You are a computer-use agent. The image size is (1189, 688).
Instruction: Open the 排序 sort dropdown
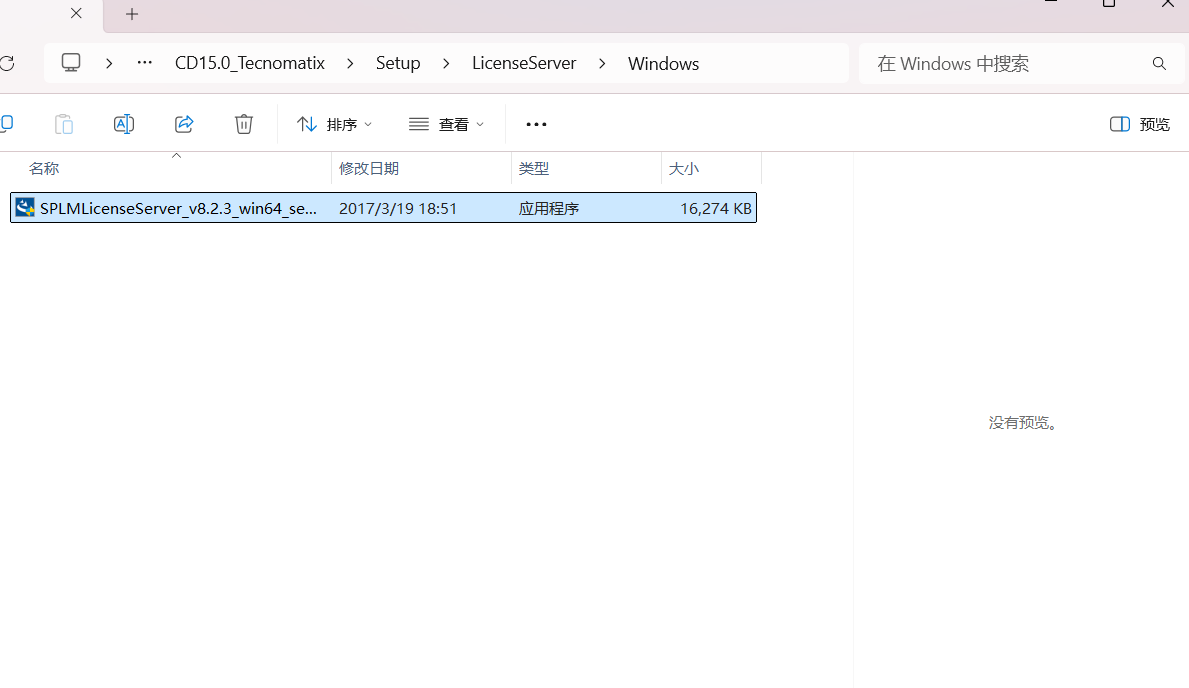point(334,124)
